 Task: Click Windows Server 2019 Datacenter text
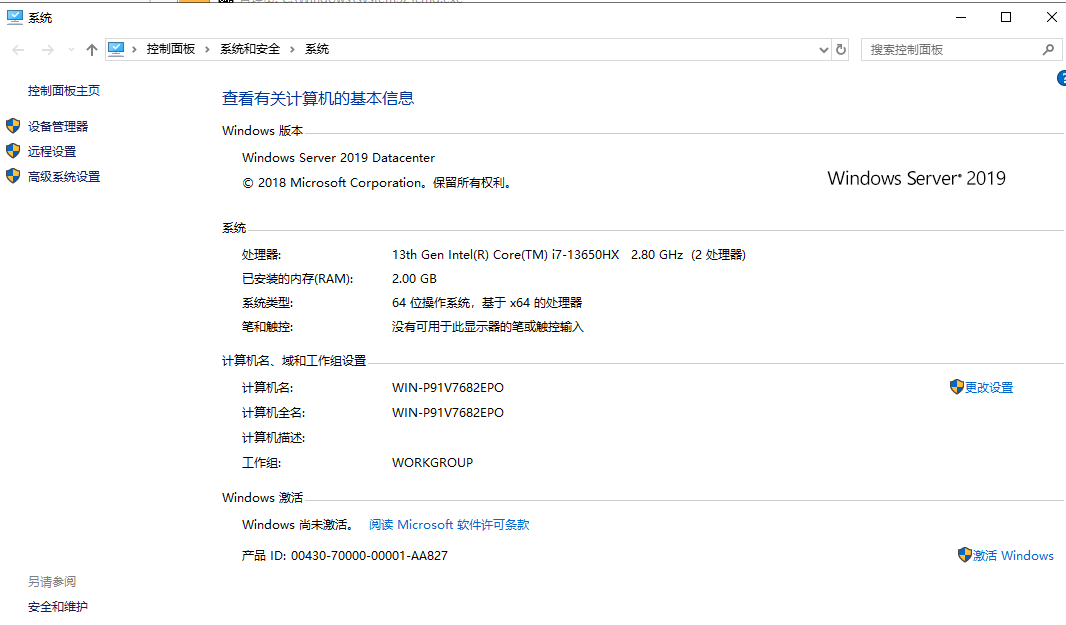click(x=338, y=158)
